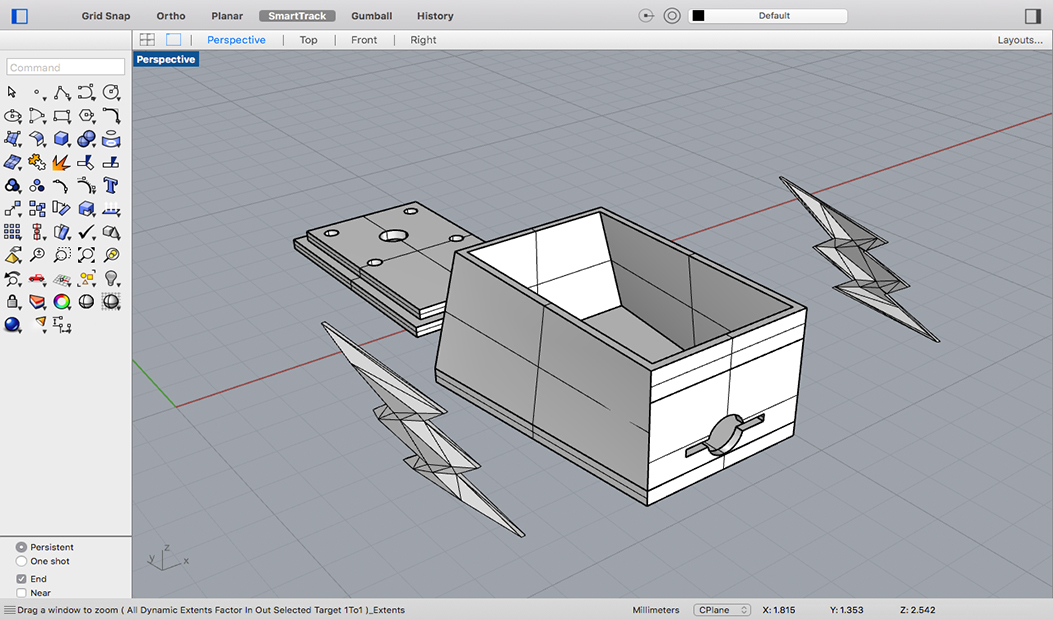The height and width of the screenshot is (620, 1053).
Task: Toggle the right sidebar panel icon
Action: [1033, 15]
